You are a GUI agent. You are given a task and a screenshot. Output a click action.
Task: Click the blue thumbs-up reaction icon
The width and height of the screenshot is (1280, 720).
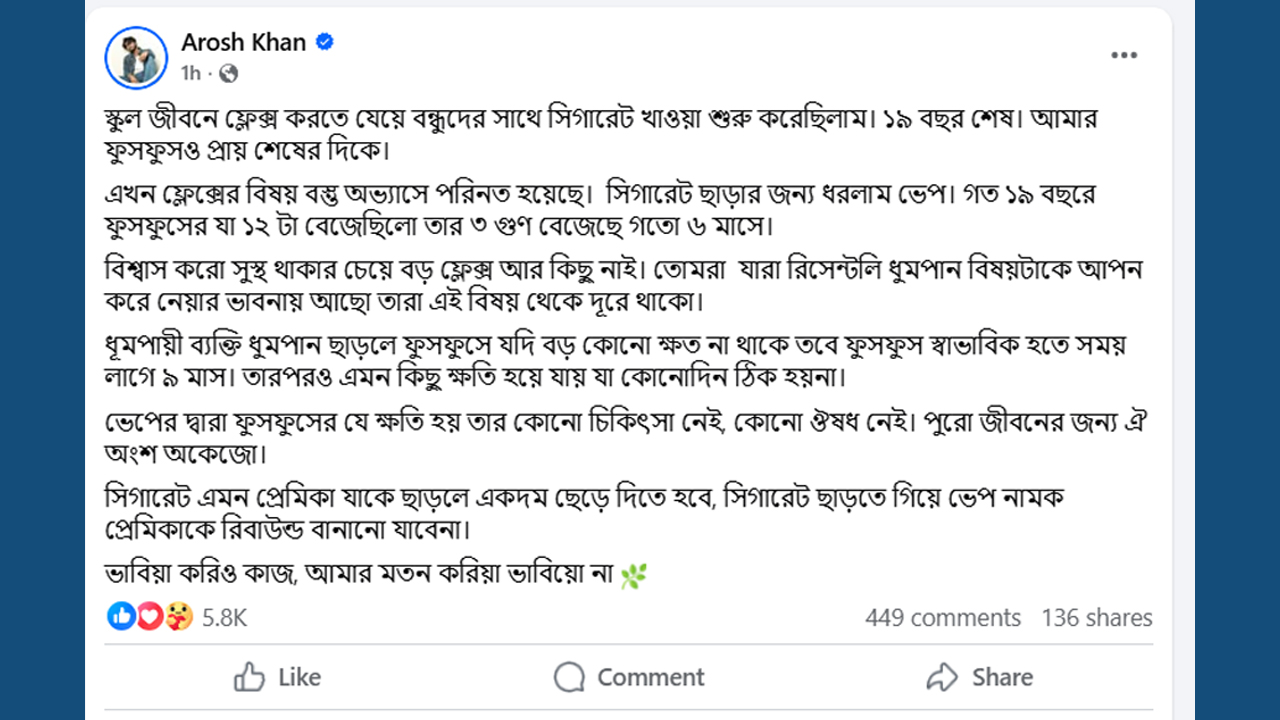click(121, 617)
